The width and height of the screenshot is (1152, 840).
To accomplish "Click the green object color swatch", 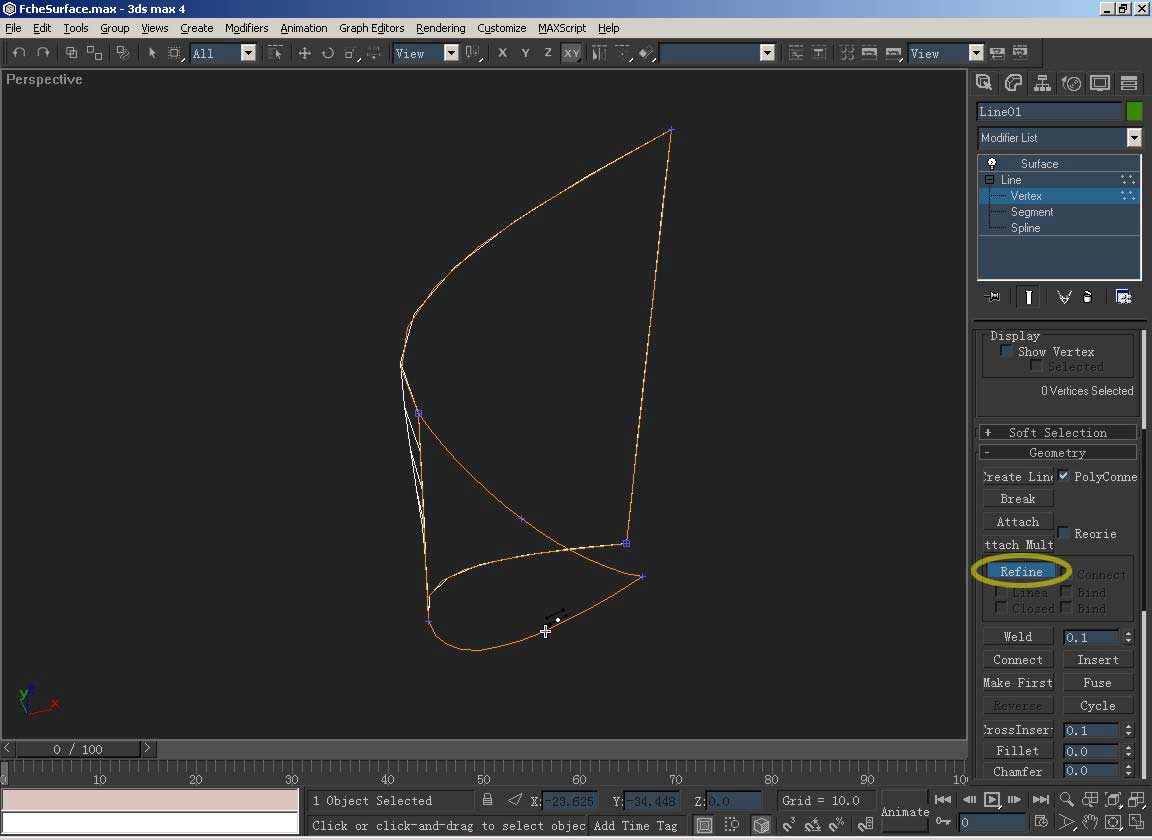I will 1134,112.
